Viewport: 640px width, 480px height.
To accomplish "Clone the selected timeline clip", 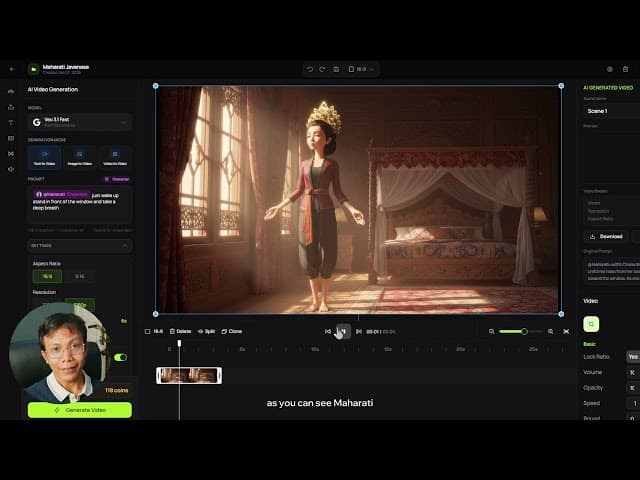I will [231, 331].
